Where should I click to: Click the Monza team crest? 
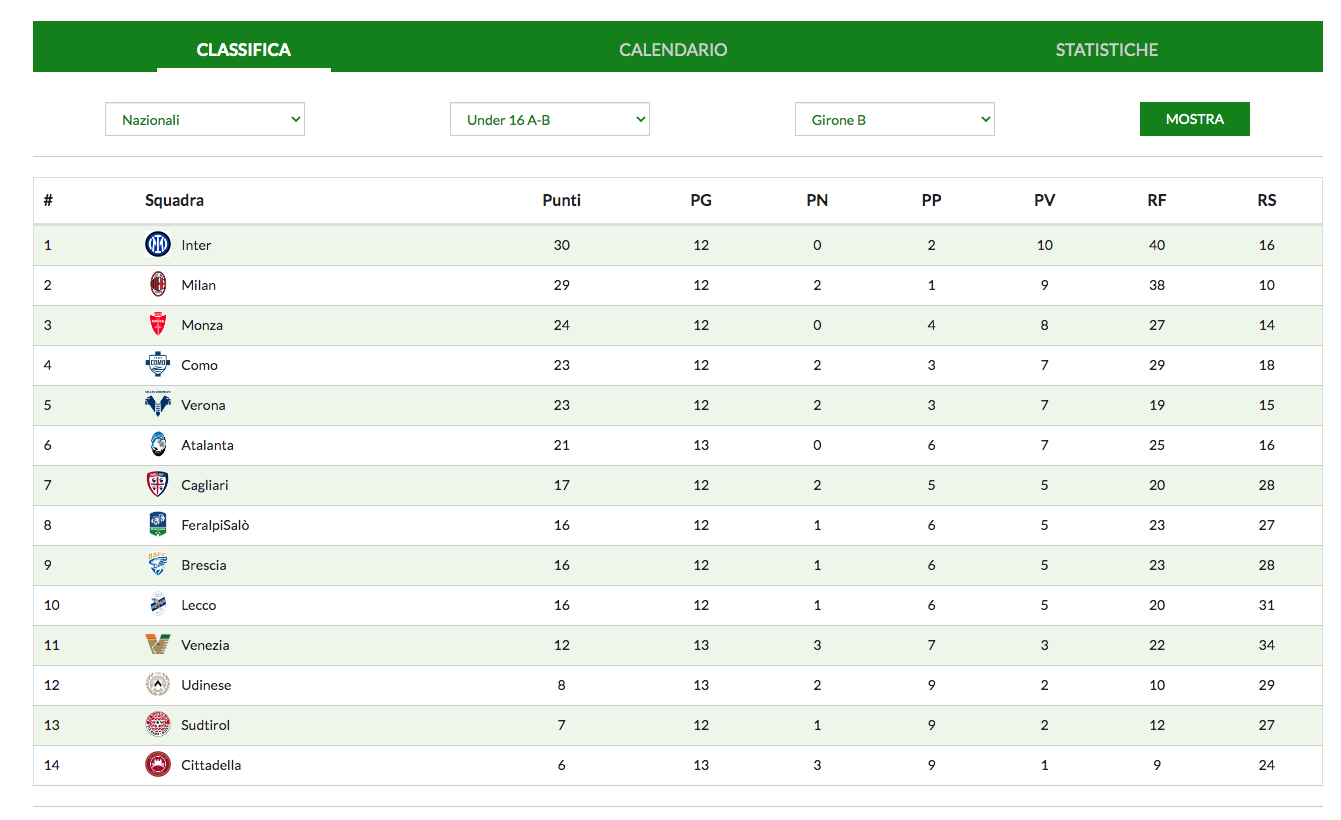click(158, 324)
